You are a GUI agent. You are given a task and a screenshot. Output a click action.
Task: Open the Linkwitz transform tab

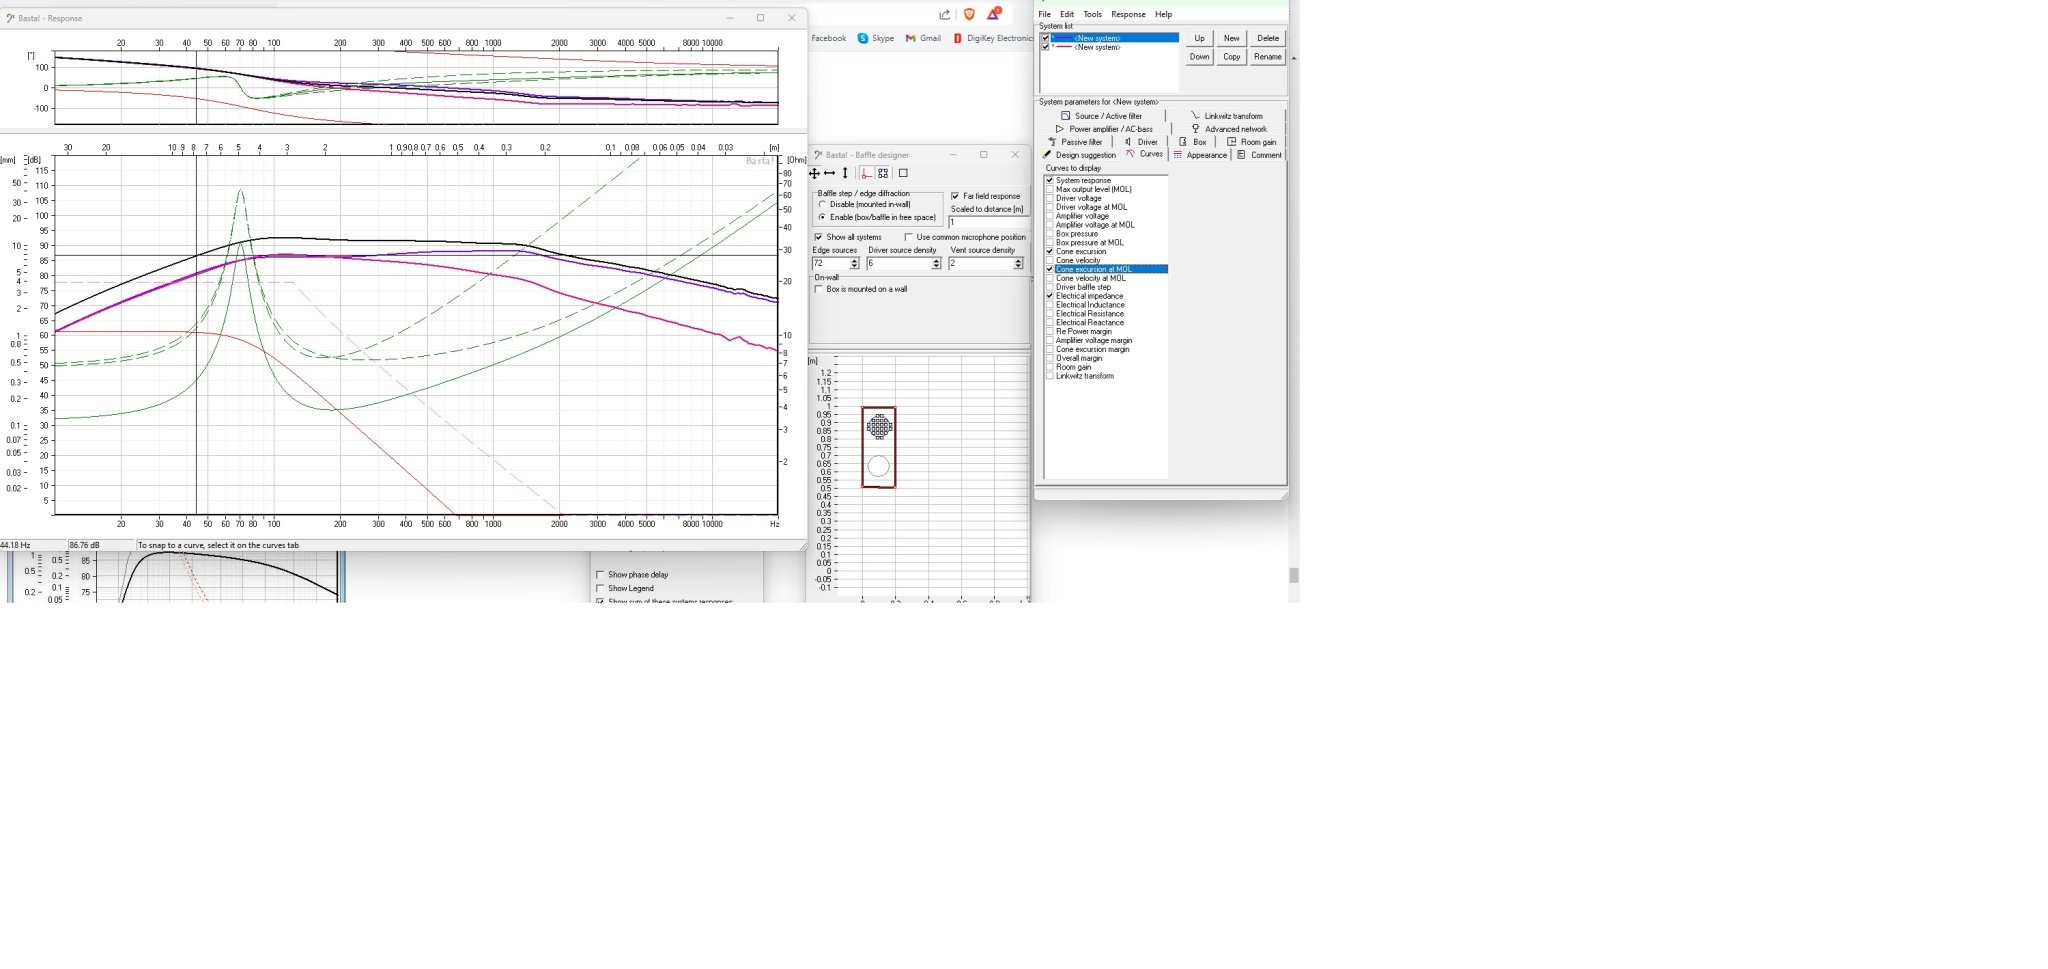pos(1226,116)
